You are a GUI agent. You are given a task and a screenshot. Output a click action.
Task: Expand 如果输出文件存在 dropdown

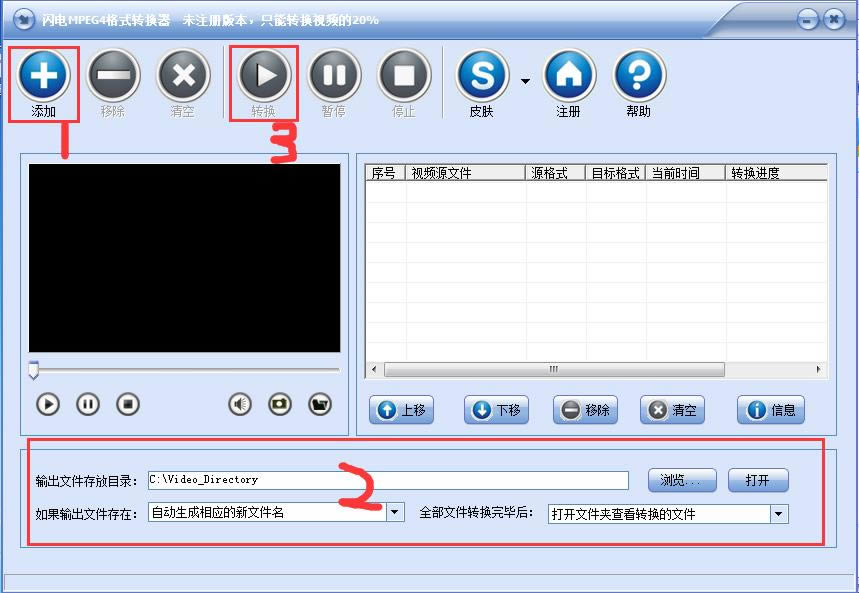[394, 513]
